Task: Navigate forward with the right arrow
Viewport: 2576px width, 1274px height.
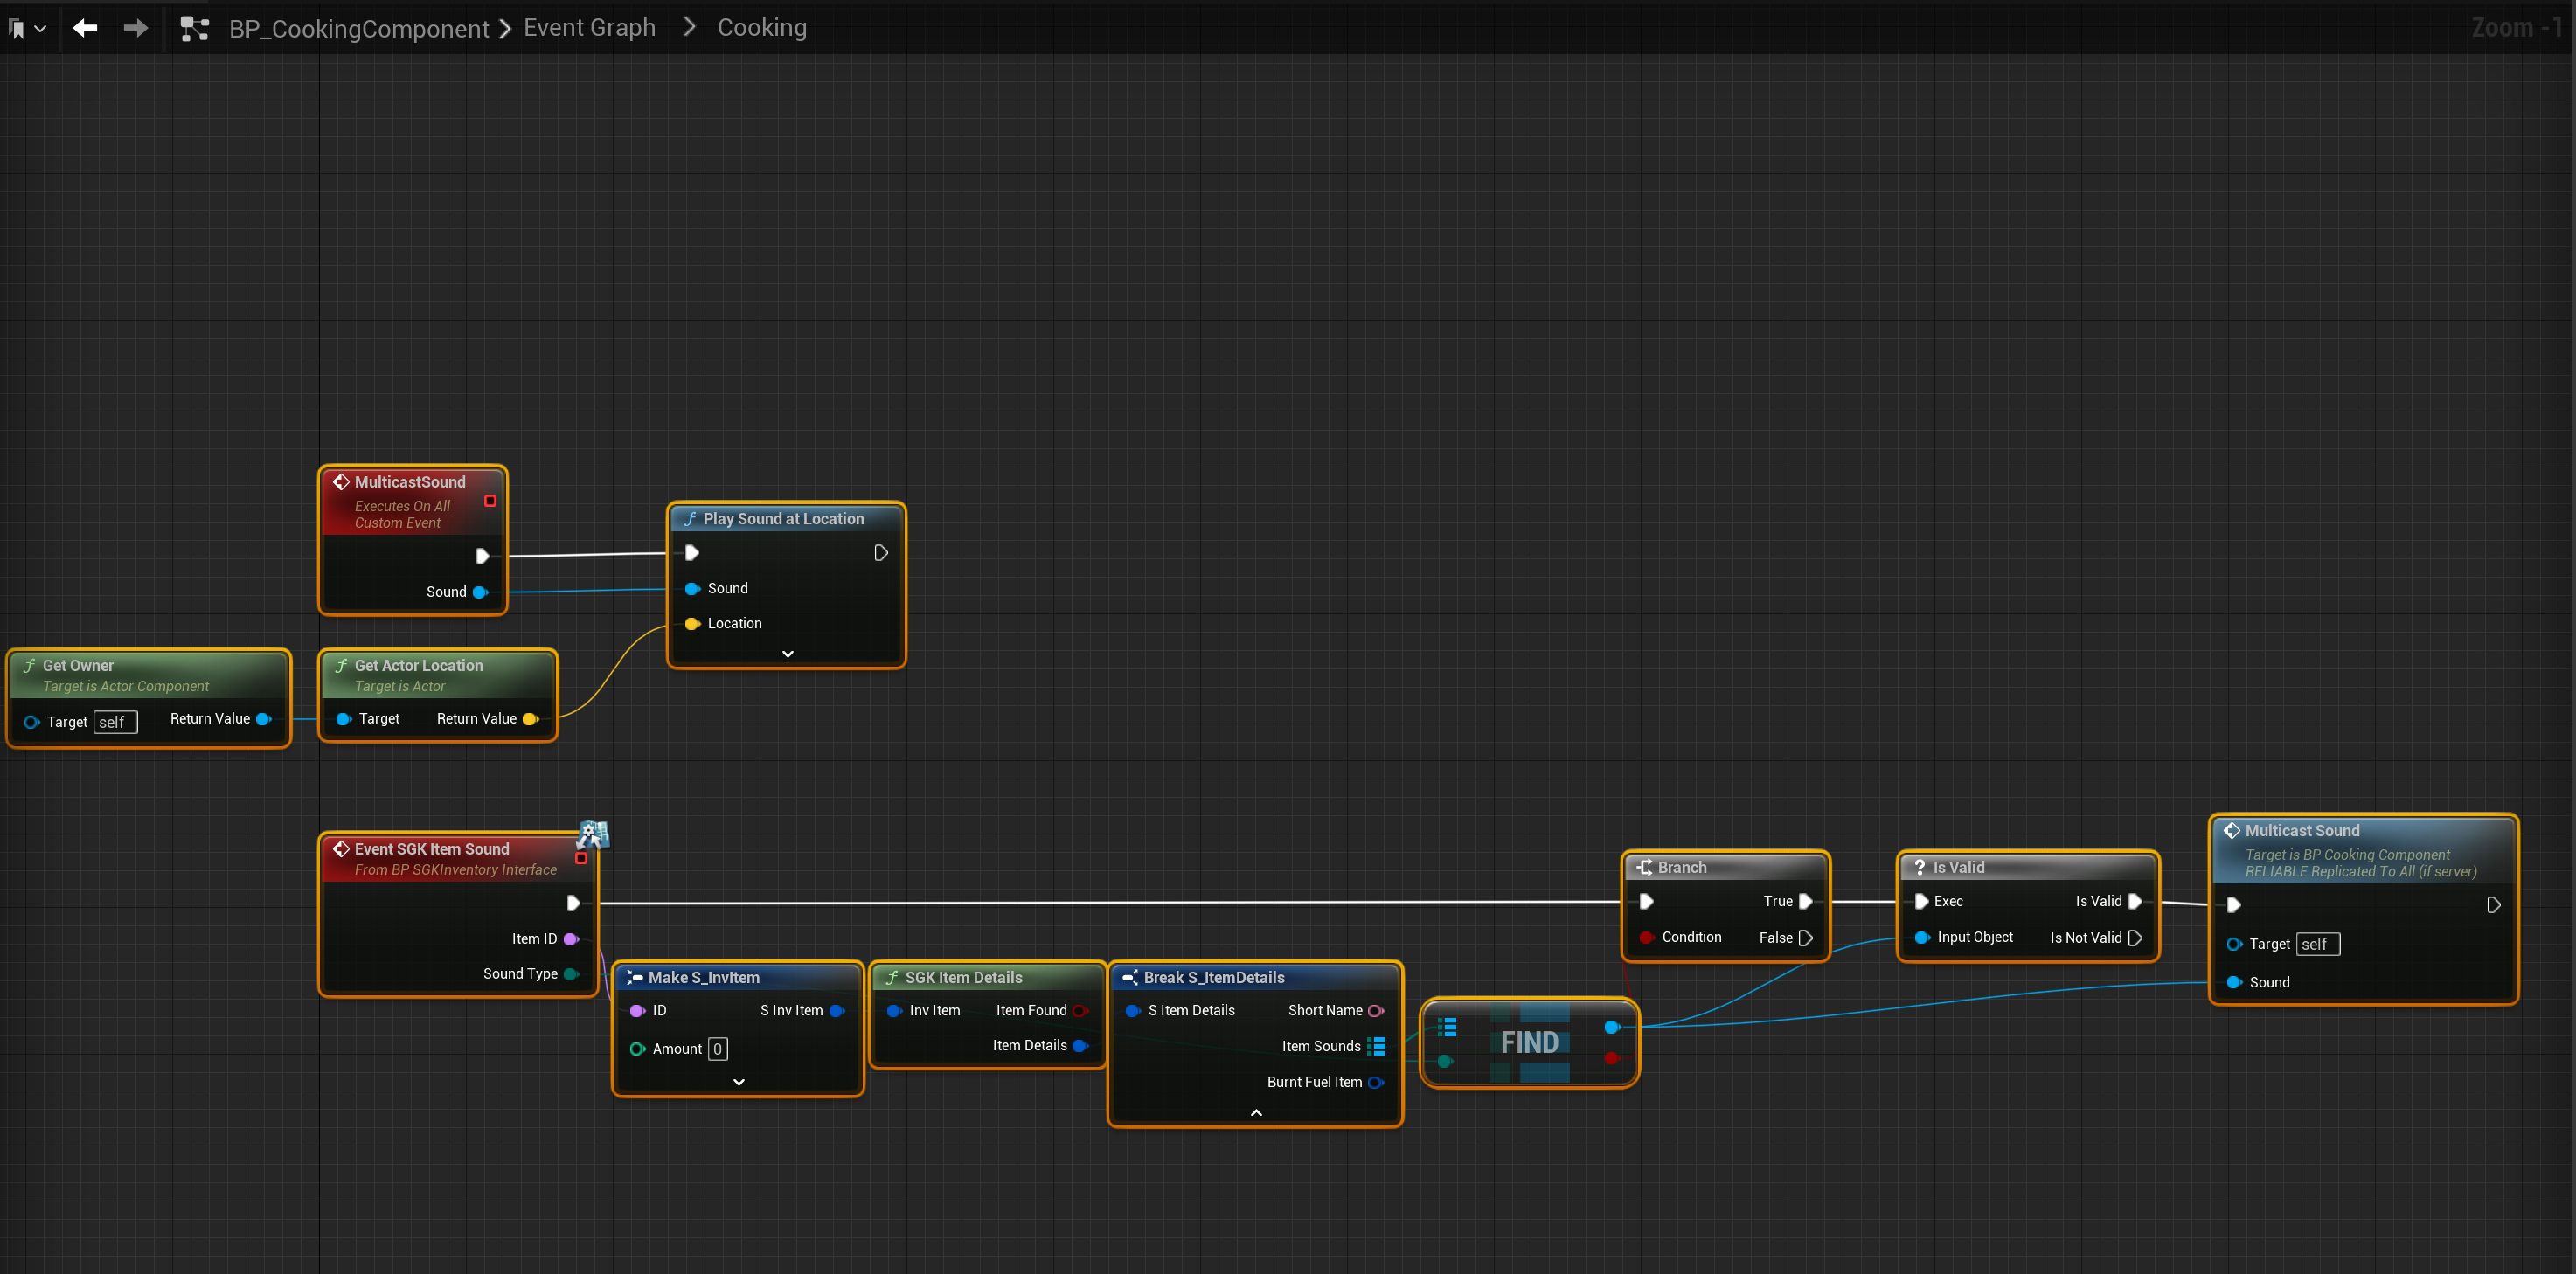Action: coord(135,28)
